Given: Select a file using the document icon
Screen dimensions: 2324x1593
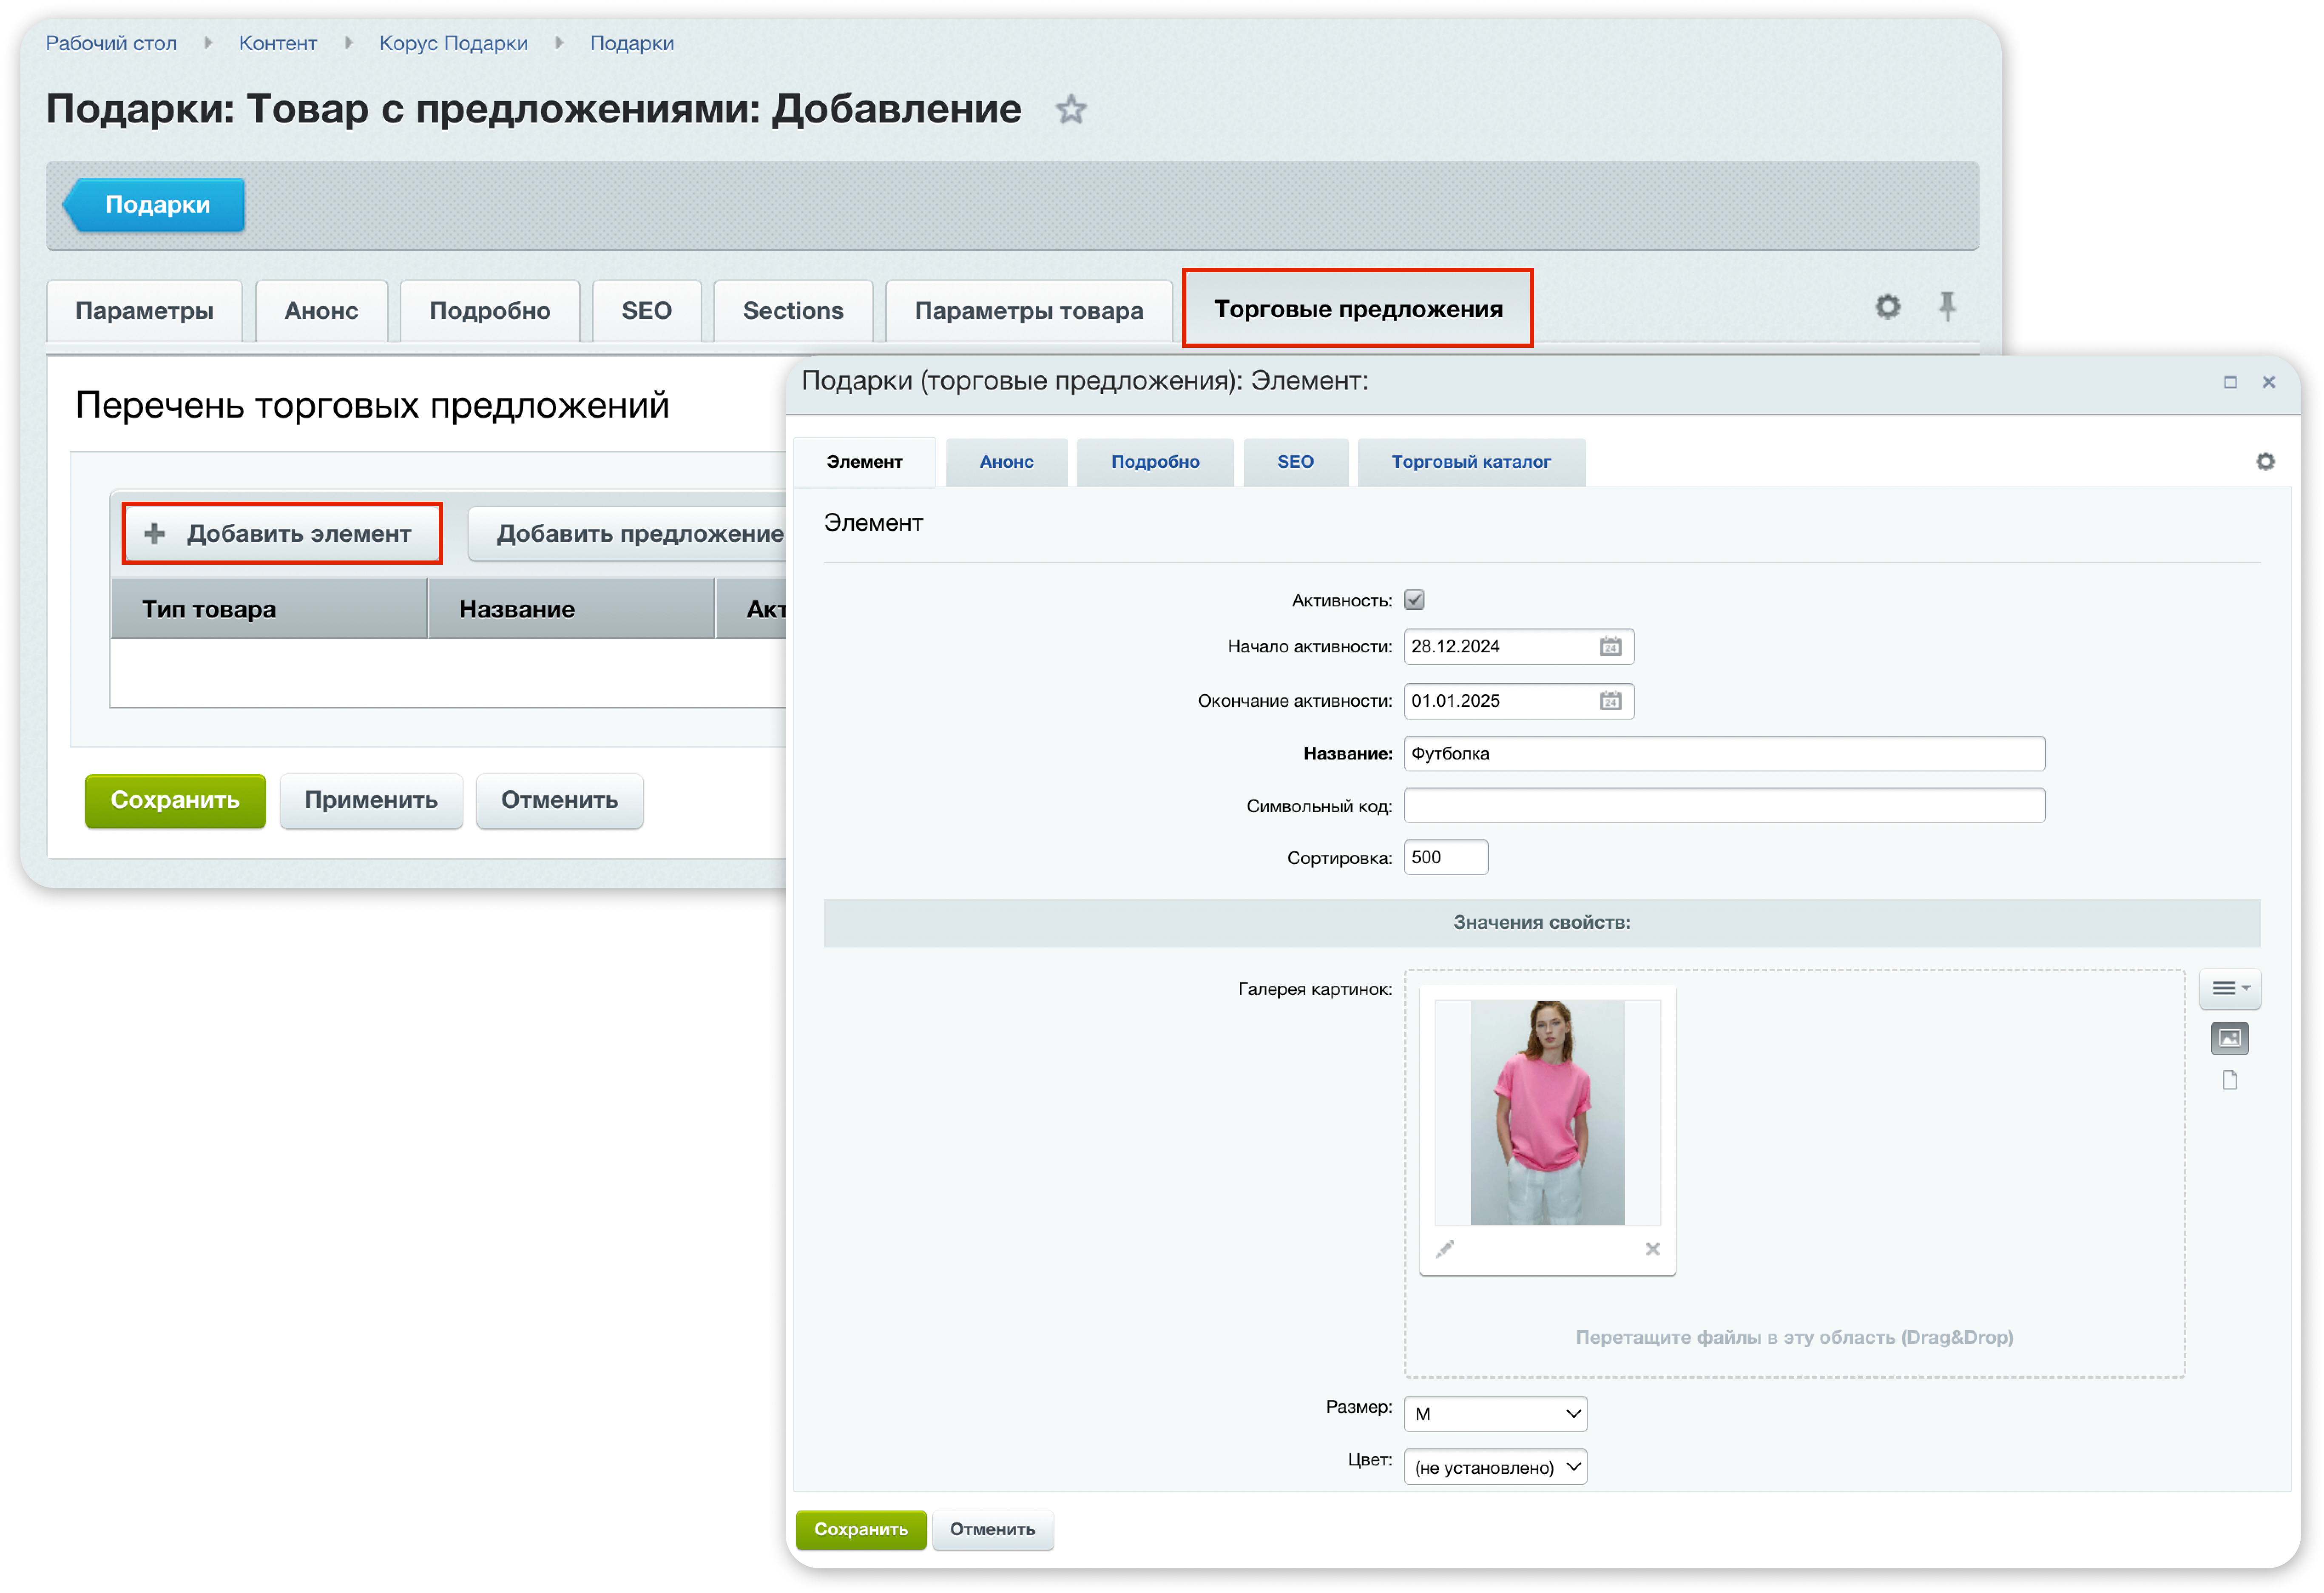Looking at the screenshot, I should click(2229, 1080).
